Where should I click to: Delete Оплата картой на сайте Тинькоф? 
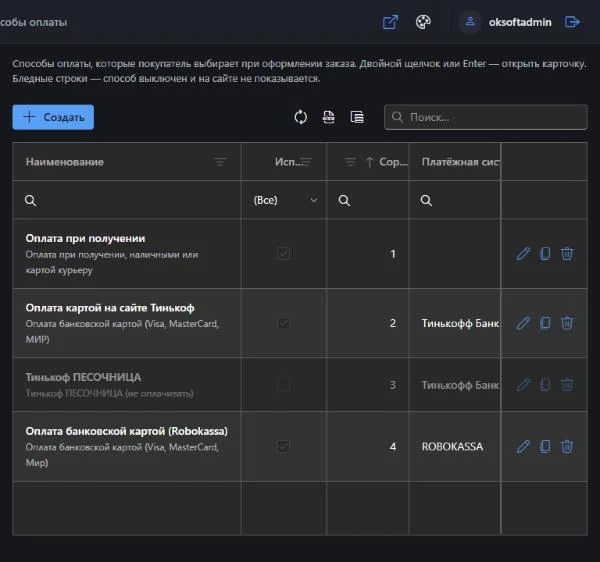pyautogui.click(x=567, y=323)
